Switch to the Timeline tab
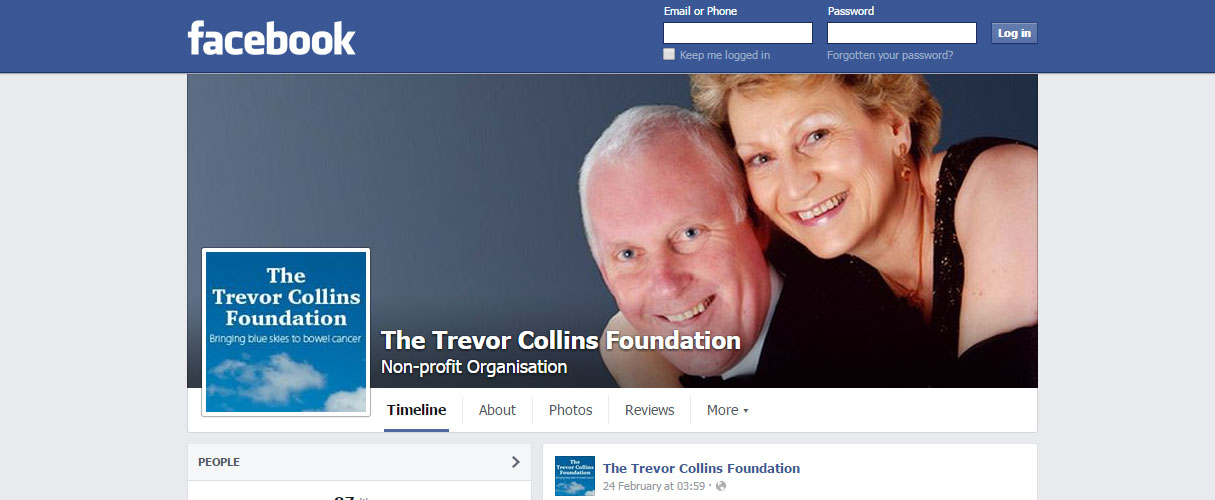 (x=416, y=410)
